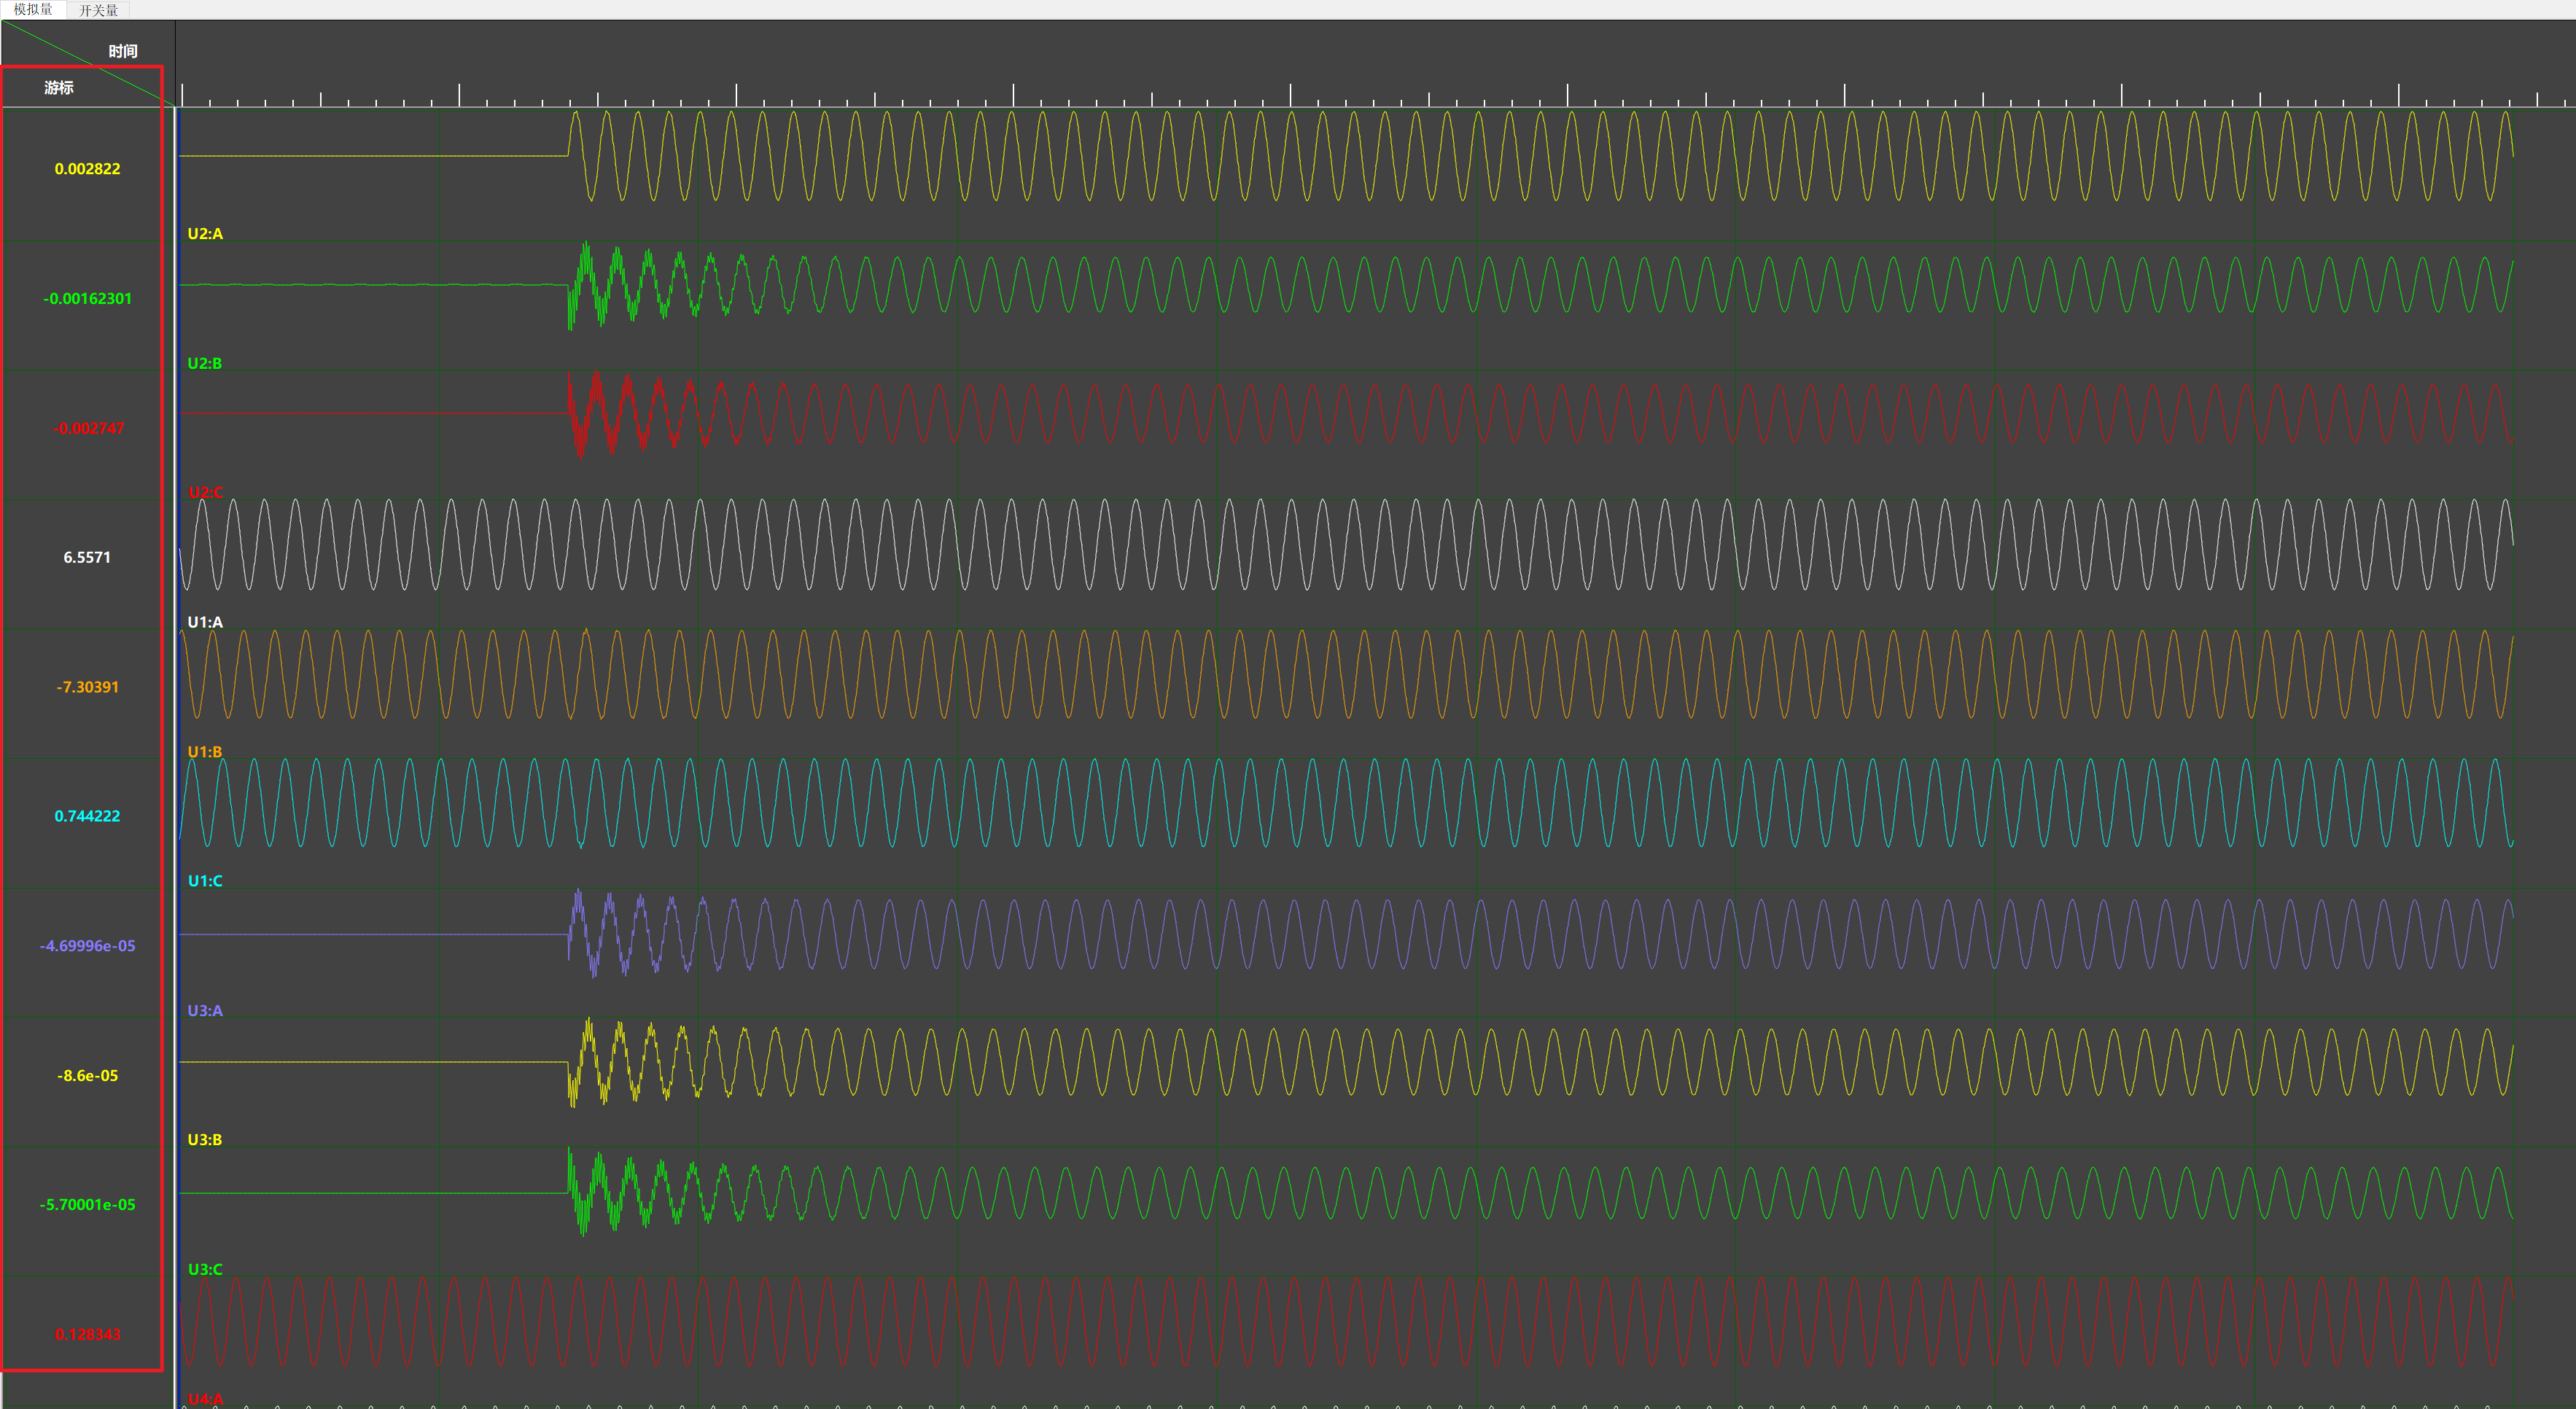
Task: Click cursor value 0.744222
Action: [x=87, y=816]
